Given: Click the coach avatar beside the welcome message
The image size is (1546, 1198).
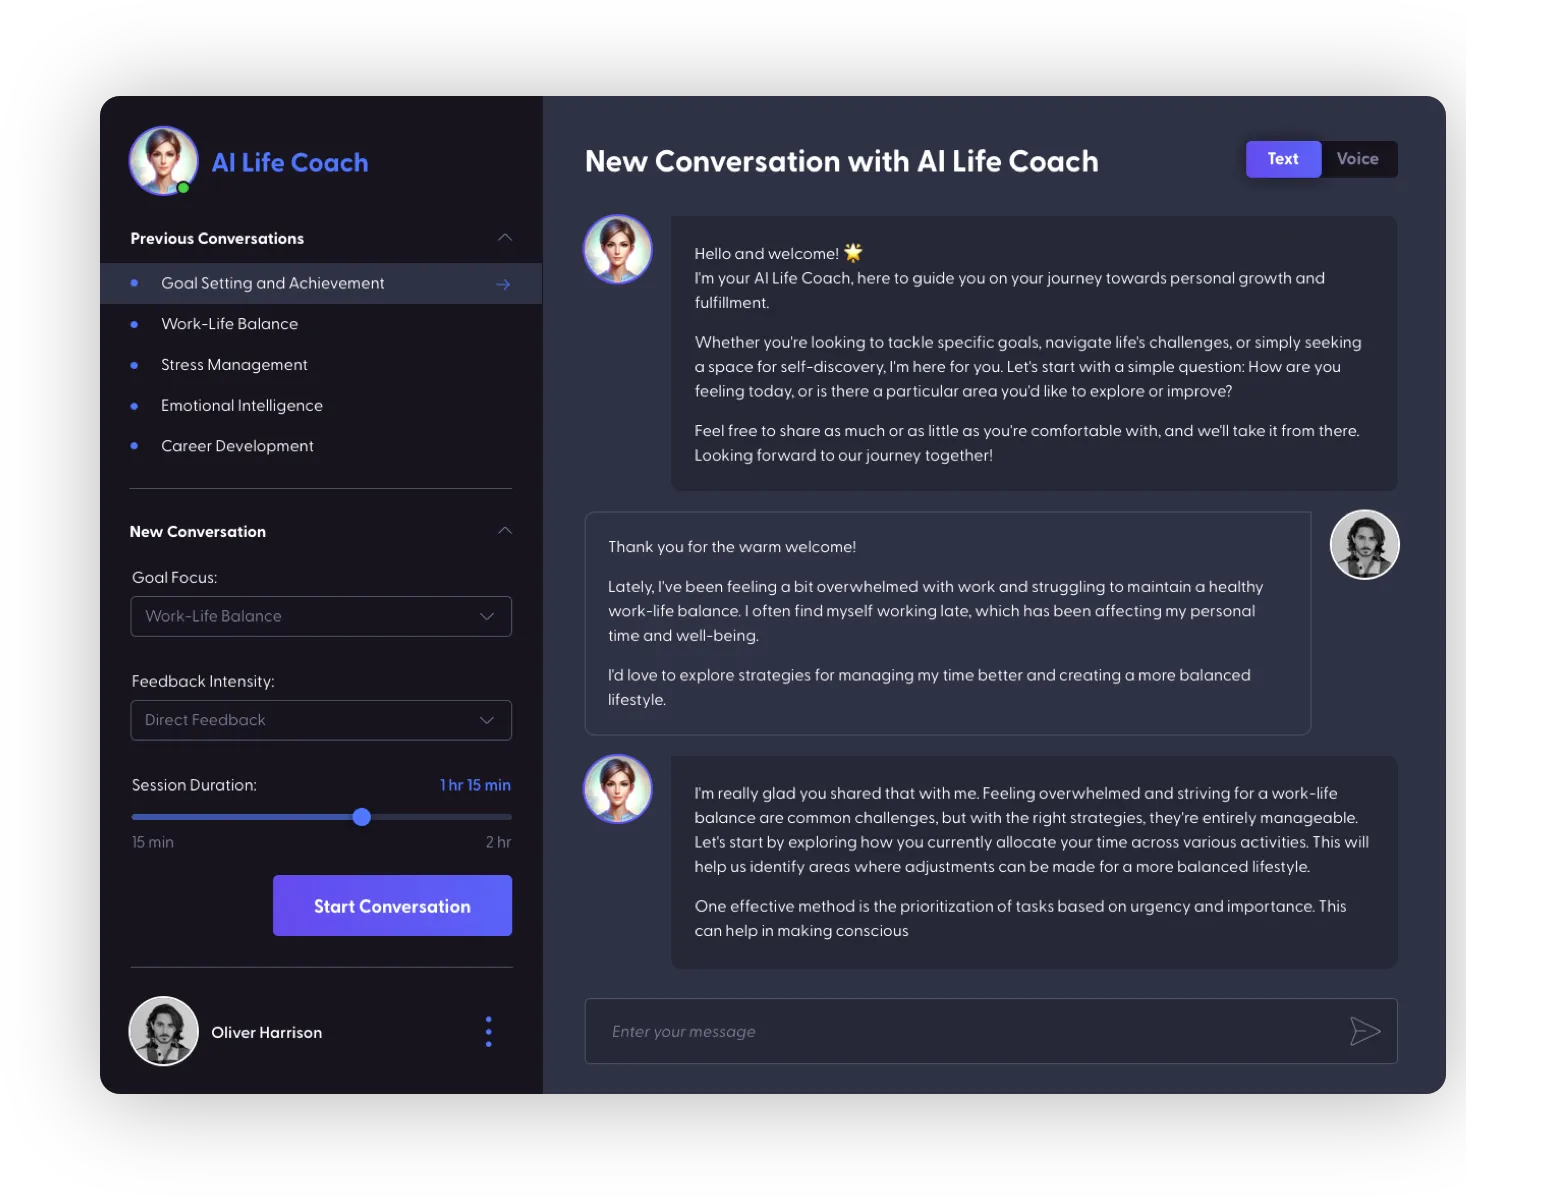Looking at the screenshot, I should coord(618,249).
